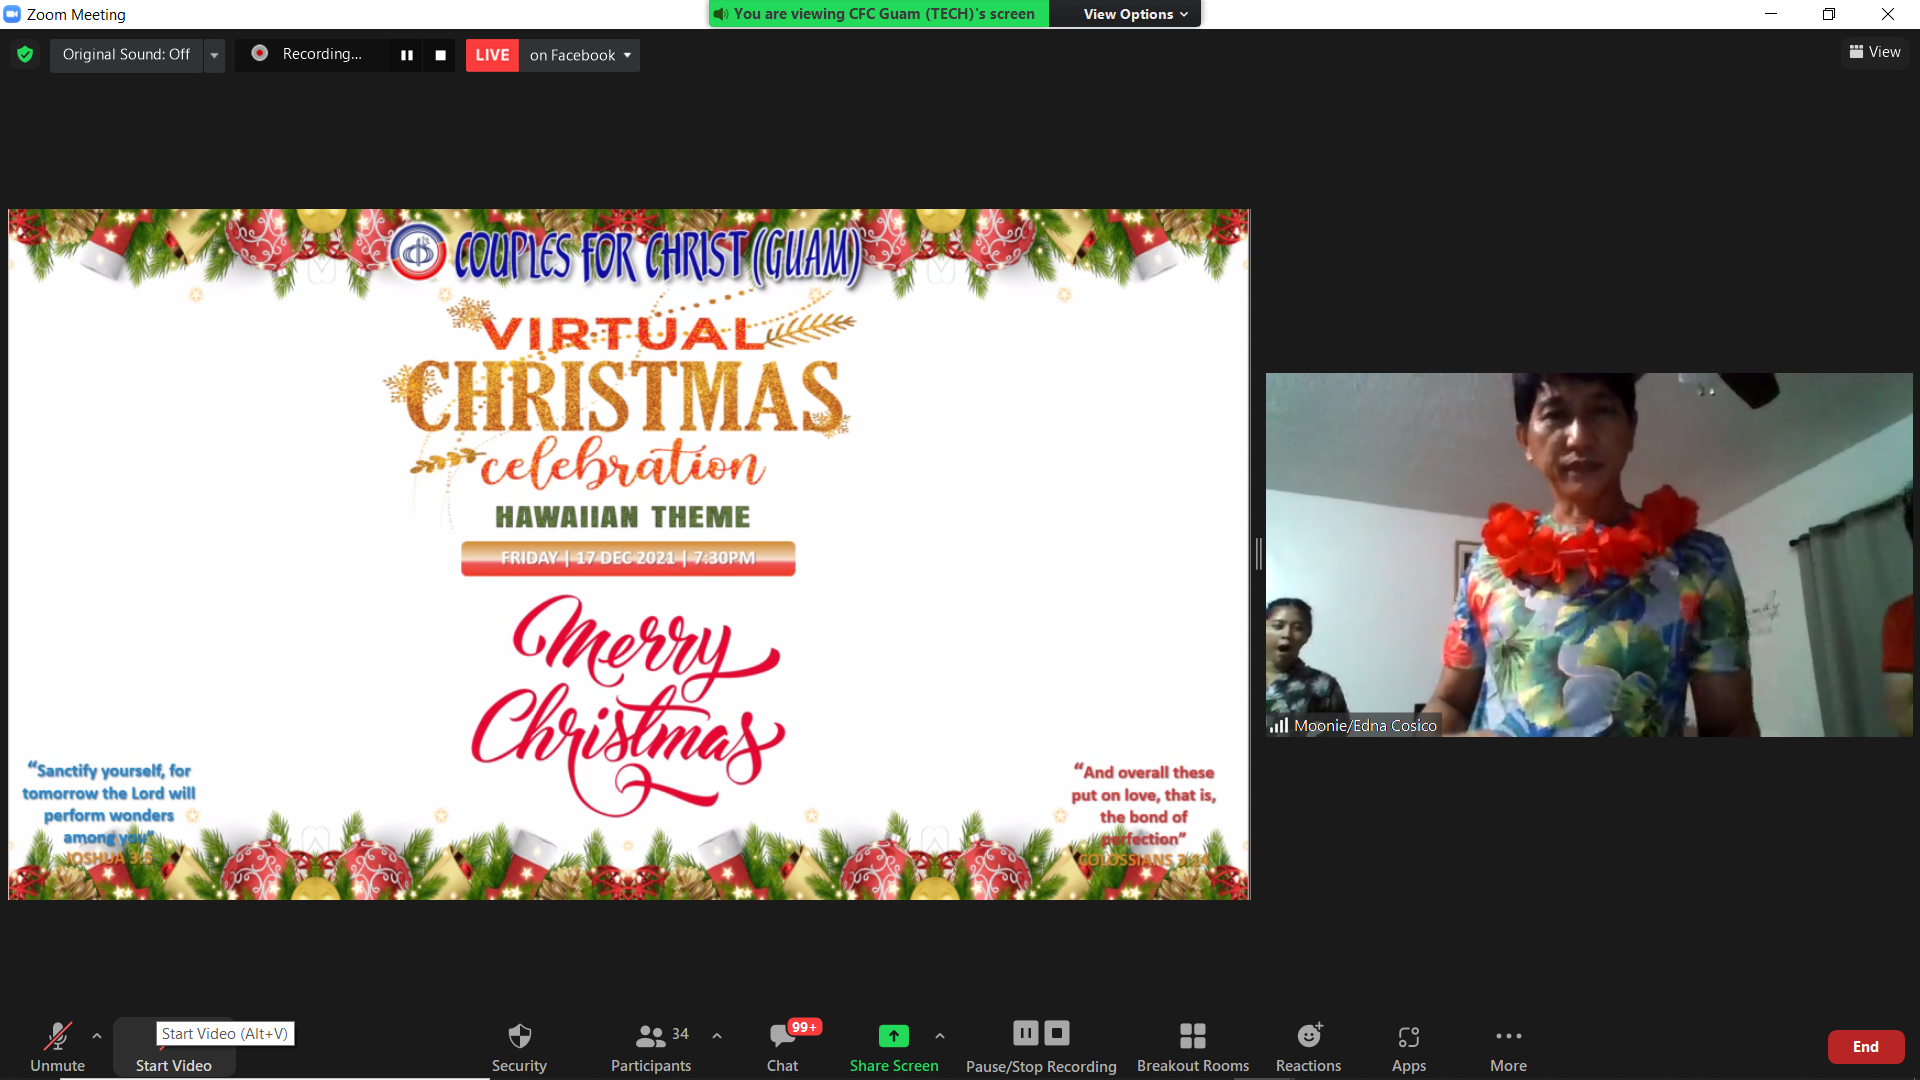
Task: Open Original Sound dropdown arrow
Action: pos(214,55)
